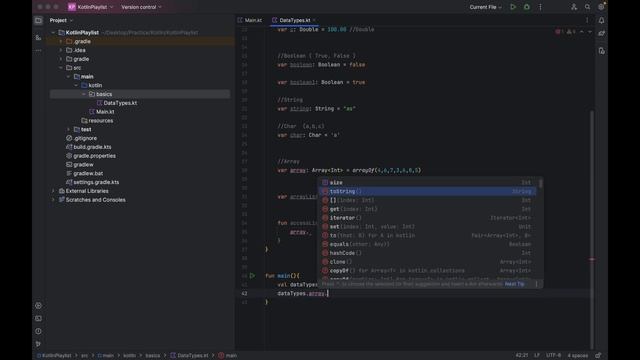Open the Git tool window
Image resolution: width=640 pixels, height=360 pixels.
click(x=38, y=344)
